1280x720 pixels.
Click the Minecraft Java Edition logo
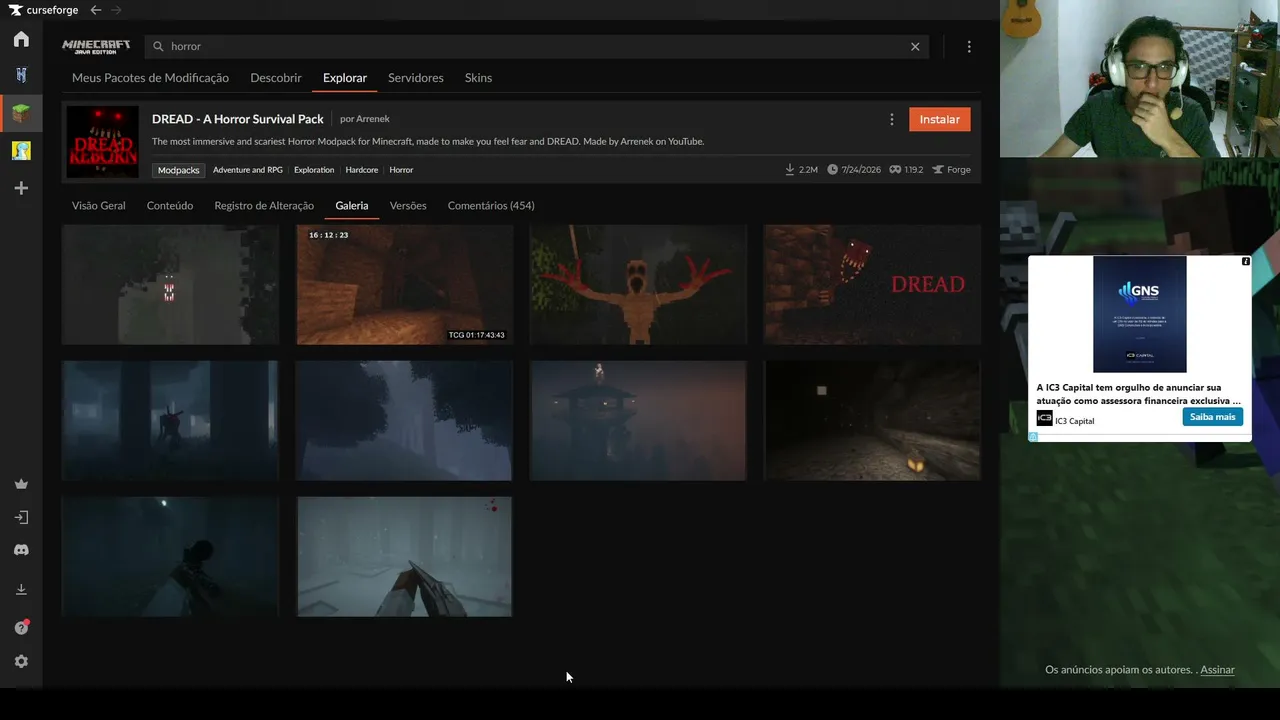click(96, 46)
